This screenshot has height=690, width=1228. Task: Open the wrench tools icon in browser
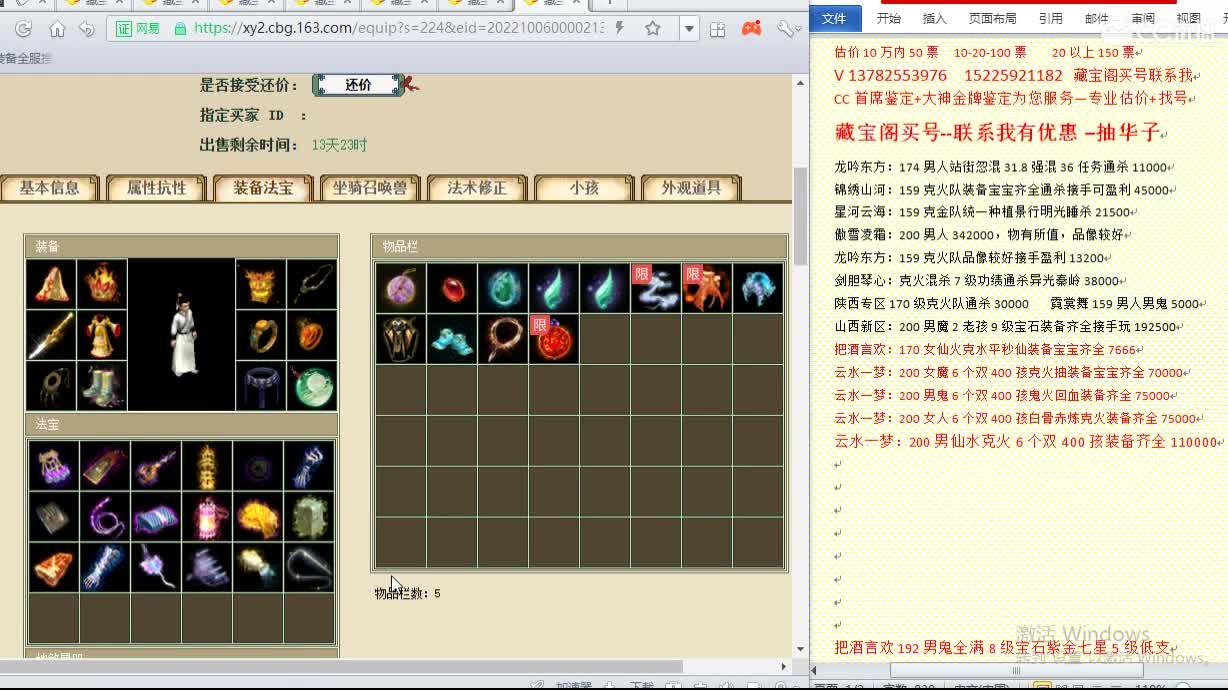click(x=785, y=29)
